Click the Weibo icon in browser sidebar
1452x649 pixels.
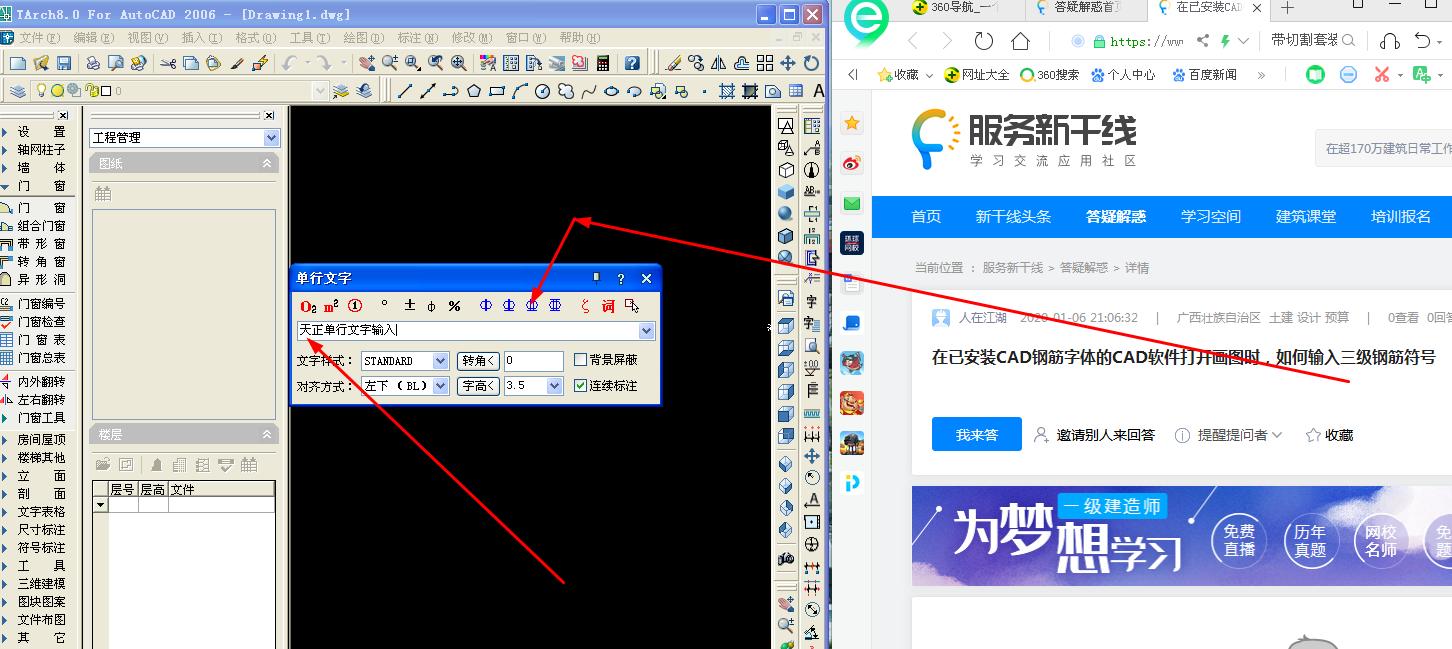pos(852,163)
